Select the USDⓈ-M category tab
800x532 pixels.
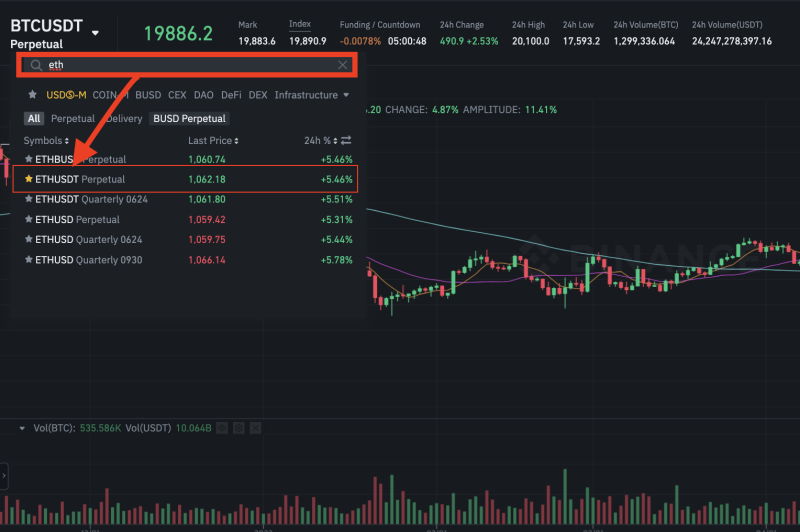click(66, 95)
